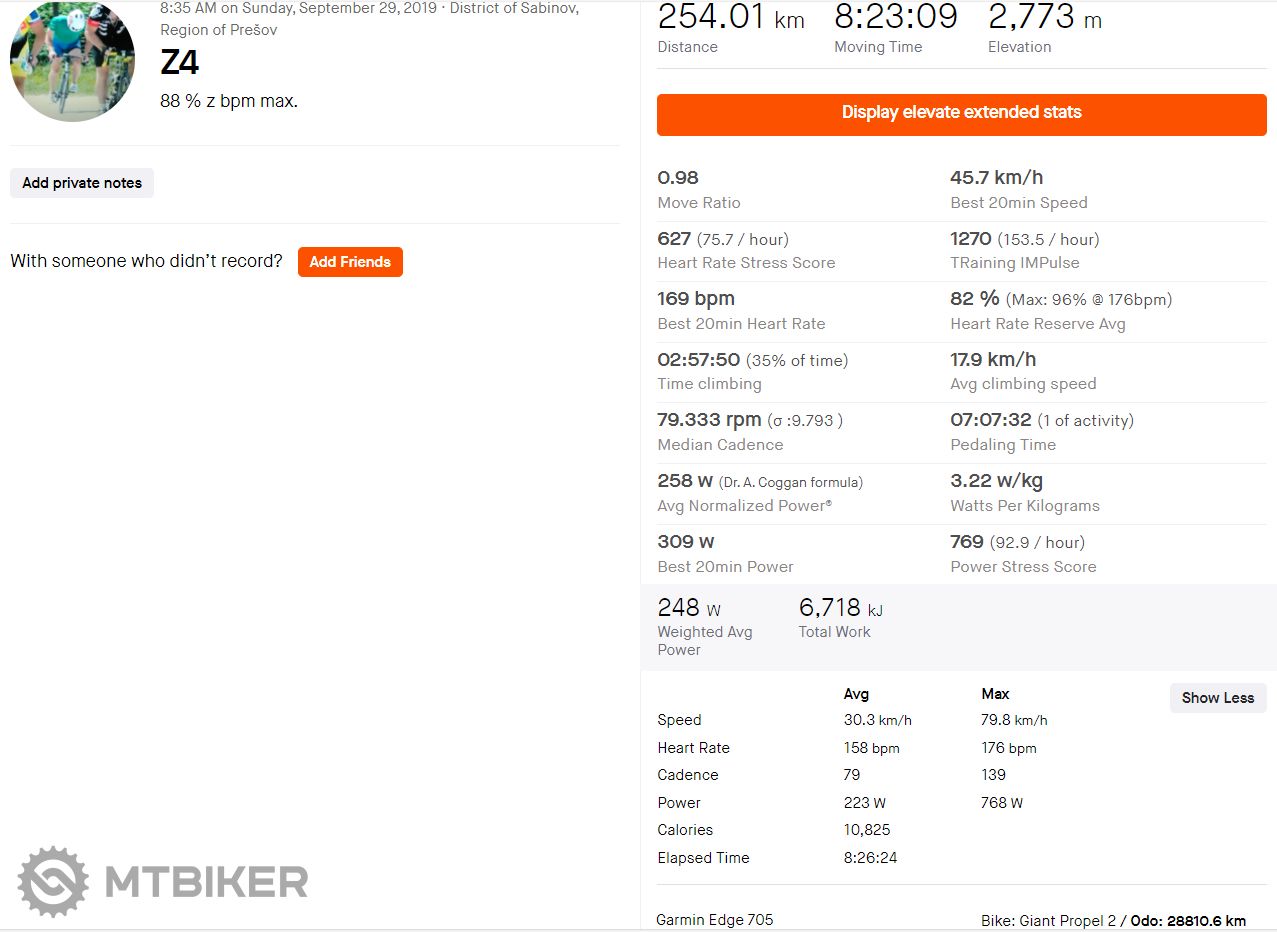Display elevate extended stats

coord(961,113)
